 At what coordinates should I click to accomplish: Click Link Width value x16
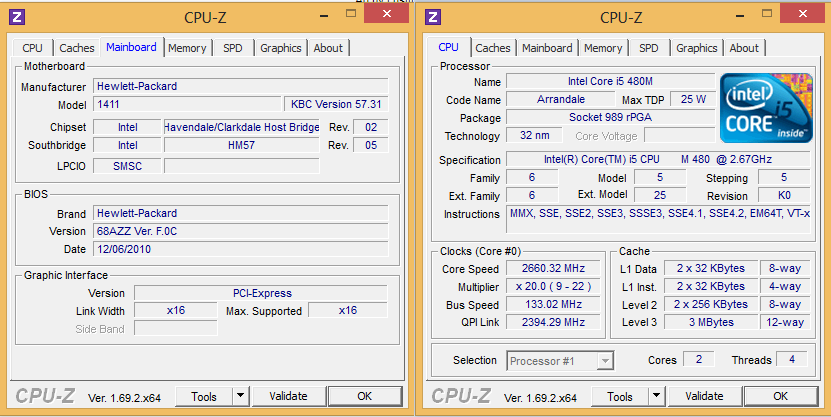pyautogui.click(x=175, y=310)
